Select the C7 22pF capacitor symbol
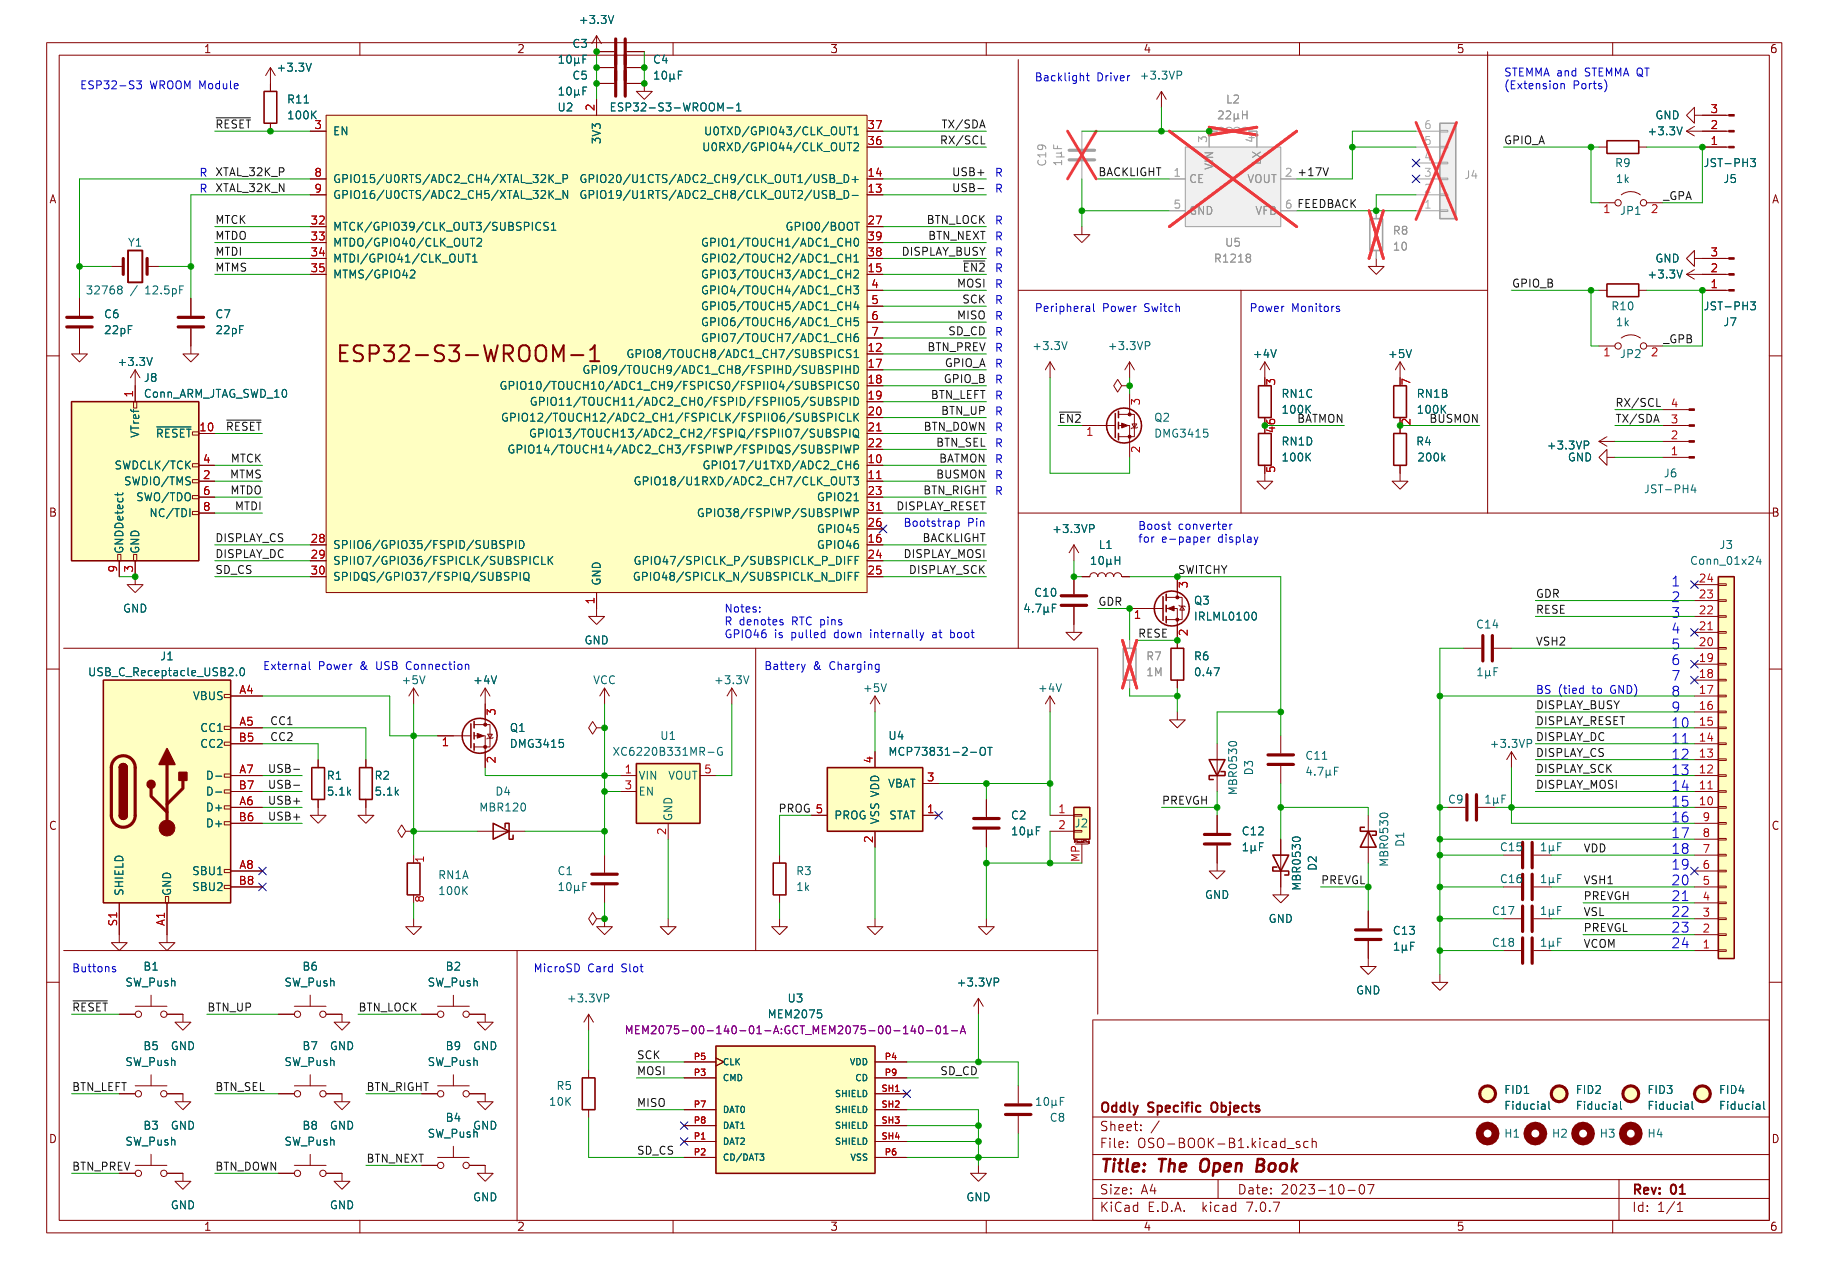1822x1265 pixels. (191, 322)
